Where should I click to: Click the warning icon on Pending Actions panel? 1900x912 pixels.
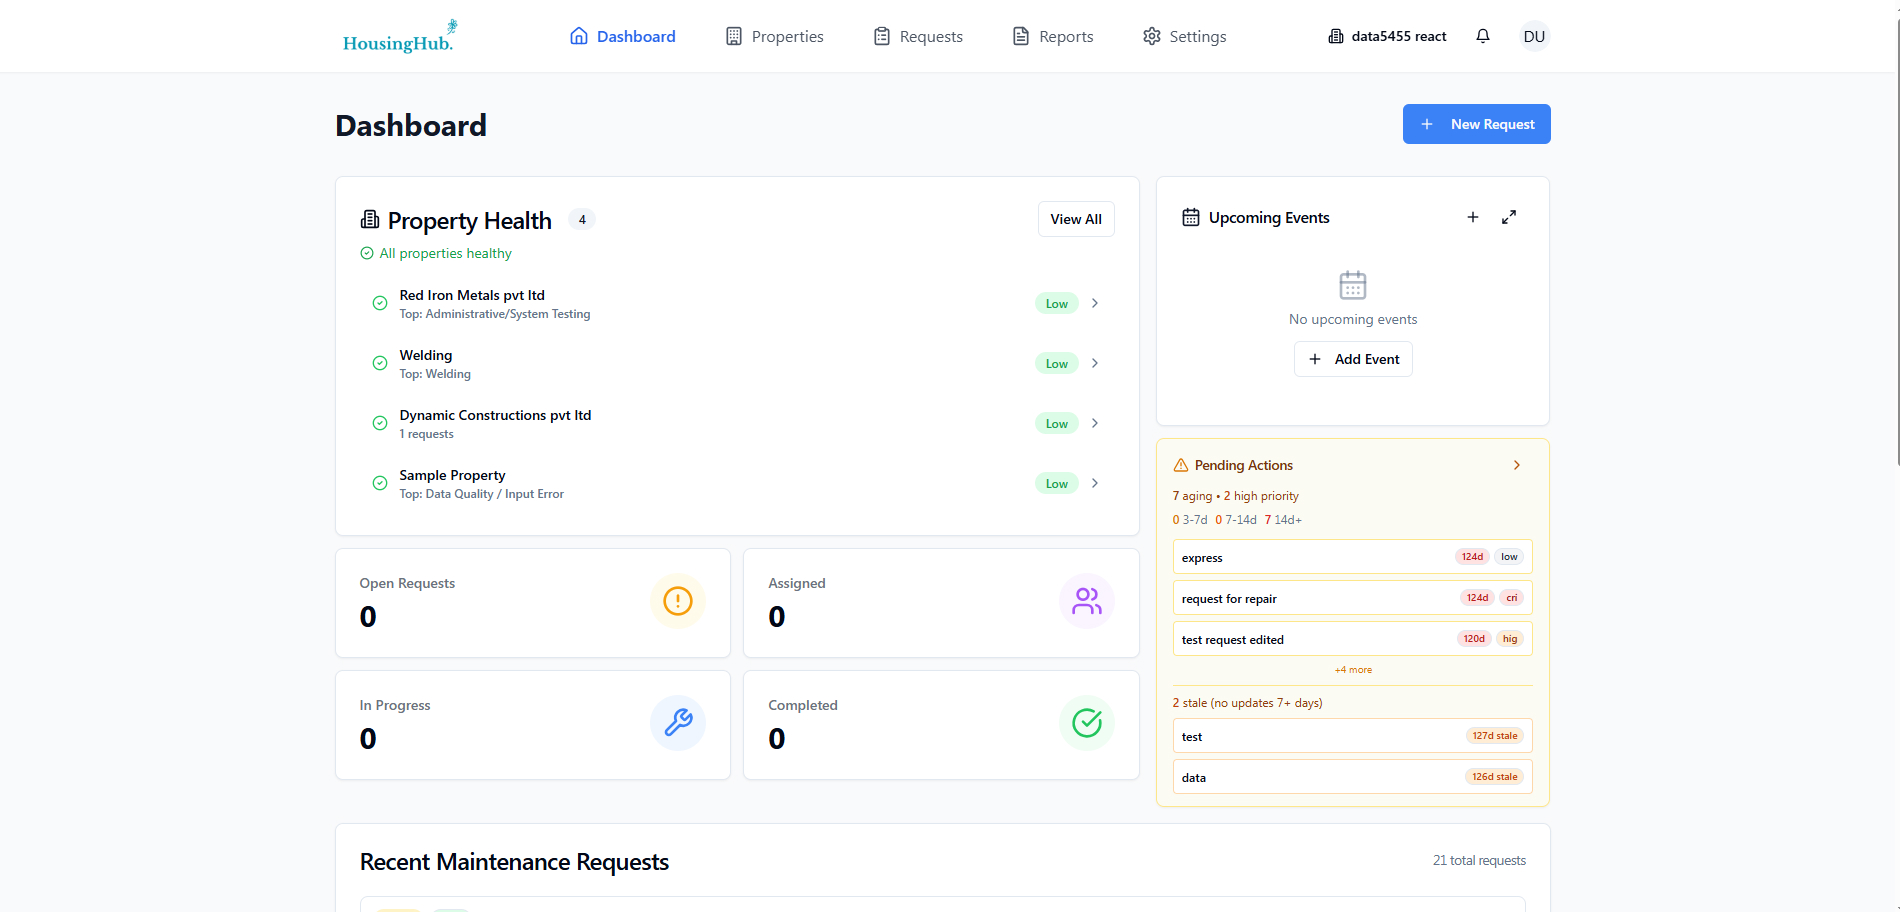1180,464
